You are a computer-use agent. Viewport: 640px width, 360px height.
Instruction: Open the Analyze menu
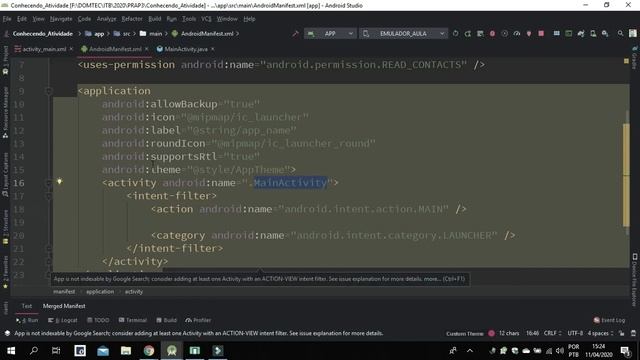pyautogui.click(x=106, y=19)
